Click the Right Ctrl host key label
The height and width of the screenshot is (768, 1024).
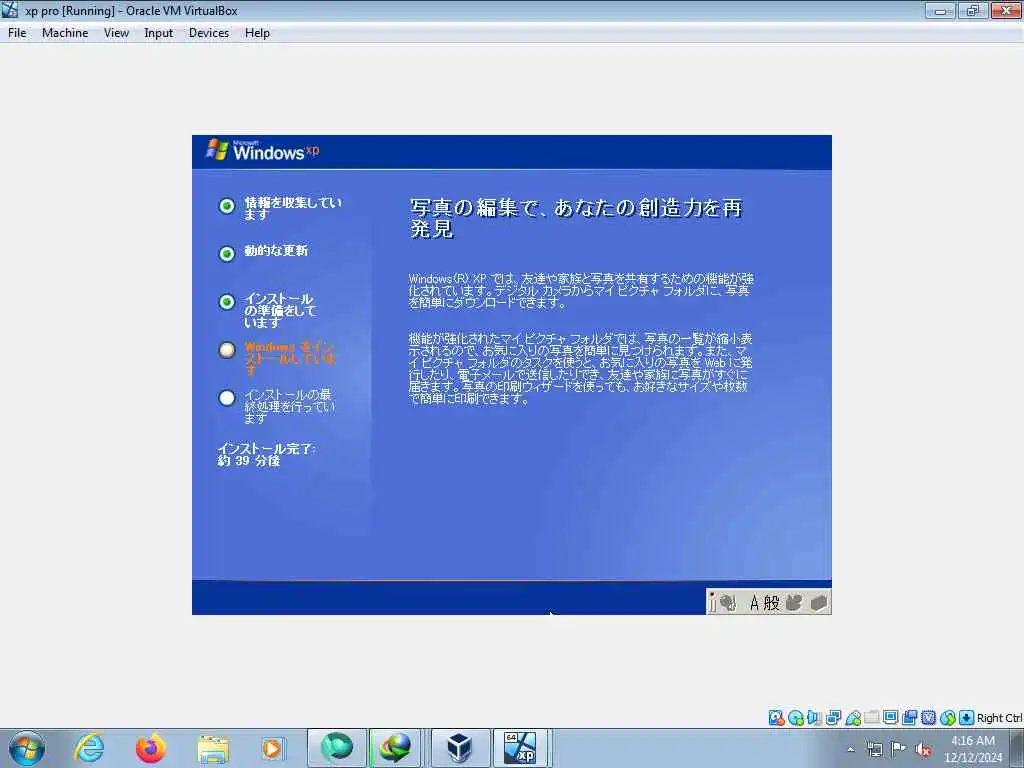click(1000, 718)
